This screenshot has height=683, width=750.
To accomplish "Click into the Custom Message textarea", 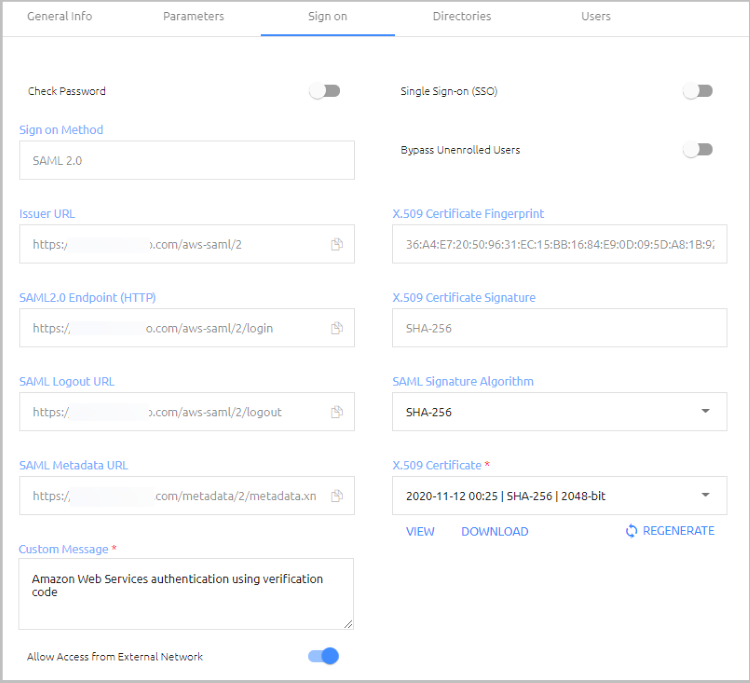I will click(x=186, y=594).
